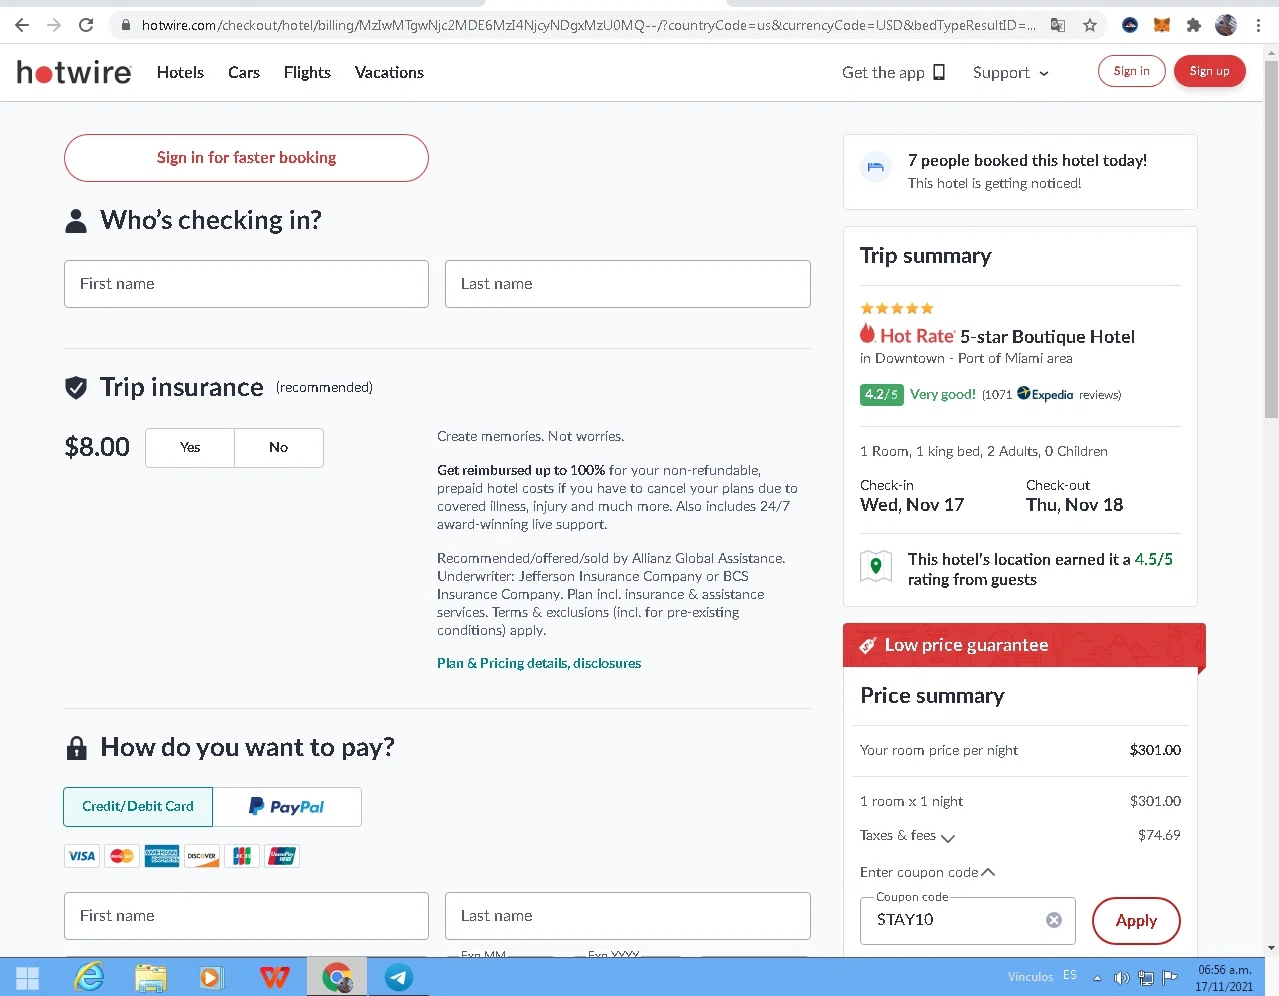
Task: Click the Low price guarantee banner
Action: click(x=1024, y=646)
